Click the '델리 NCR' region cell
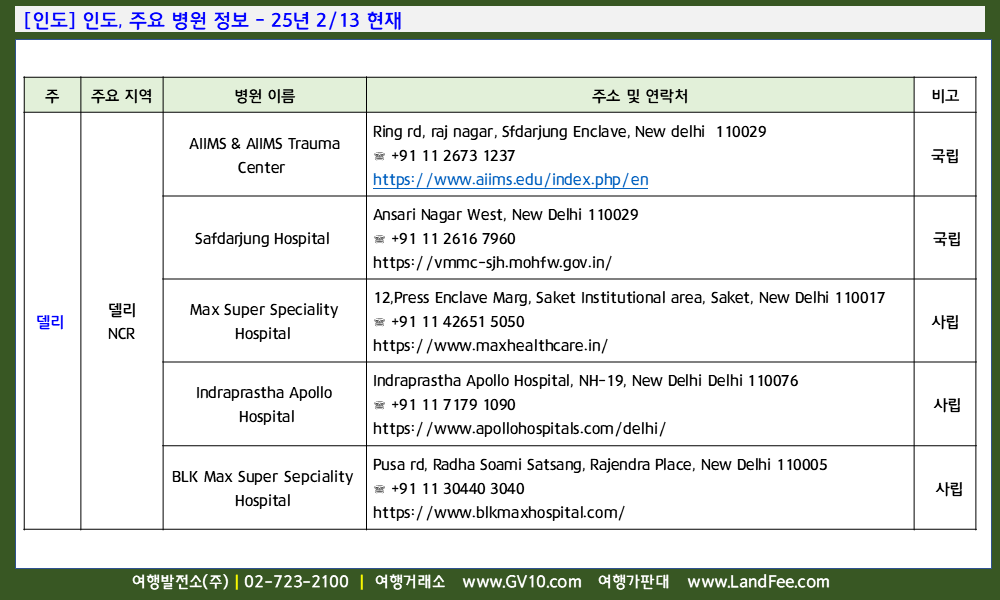 122,321
